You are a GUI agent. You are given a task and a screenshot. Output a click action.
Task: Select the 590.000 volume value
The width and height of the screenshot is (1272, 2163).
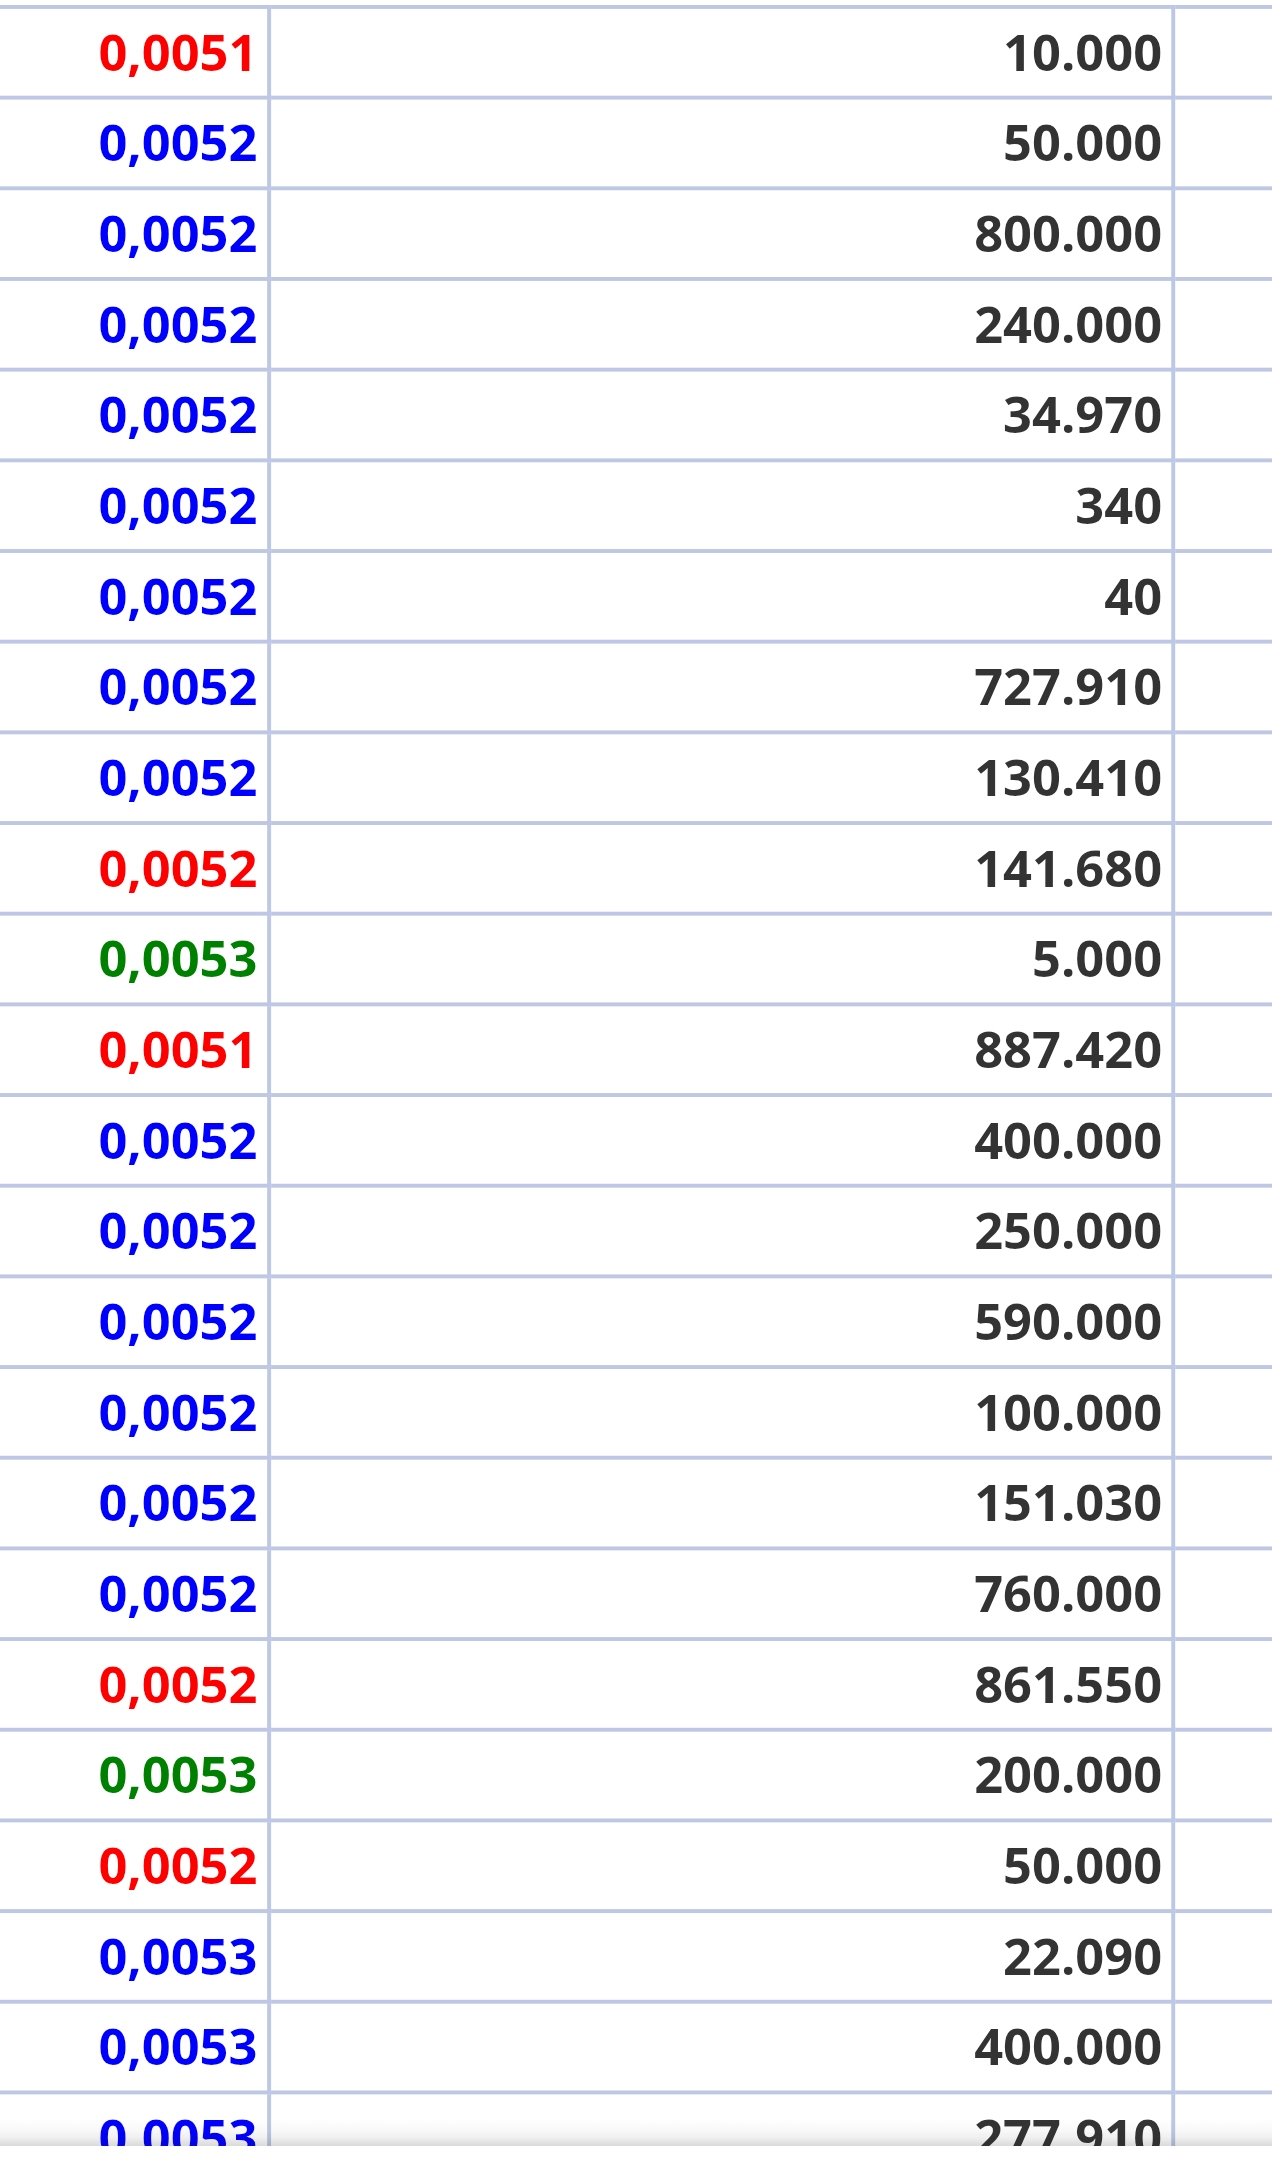pos(1067,1322)
